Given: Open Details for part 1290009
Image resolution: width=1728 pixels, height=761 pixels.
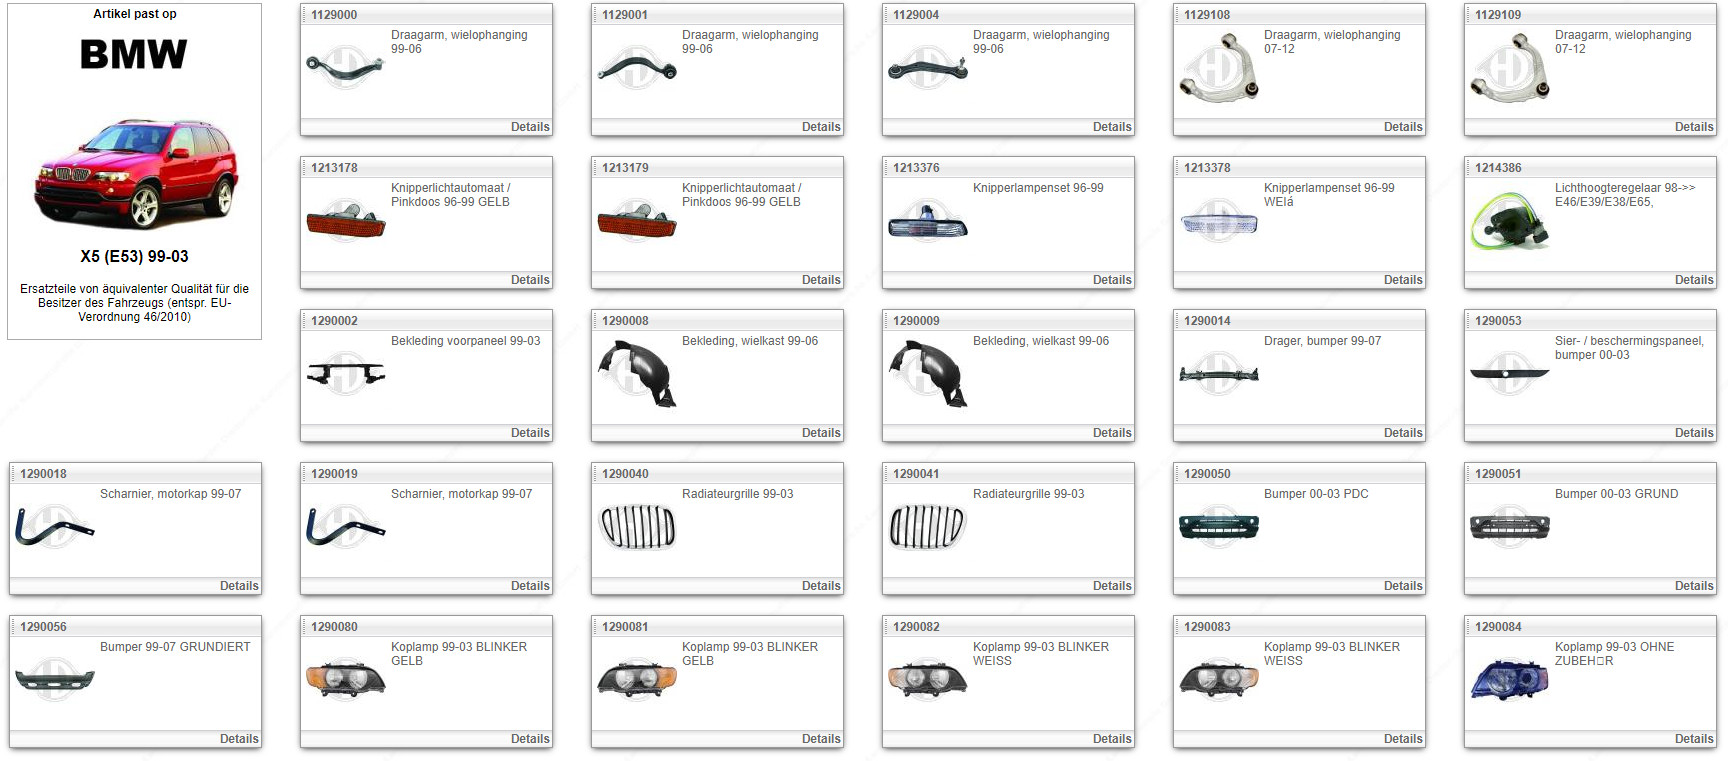Looking at the screenshot, I should coord(1112,433).
